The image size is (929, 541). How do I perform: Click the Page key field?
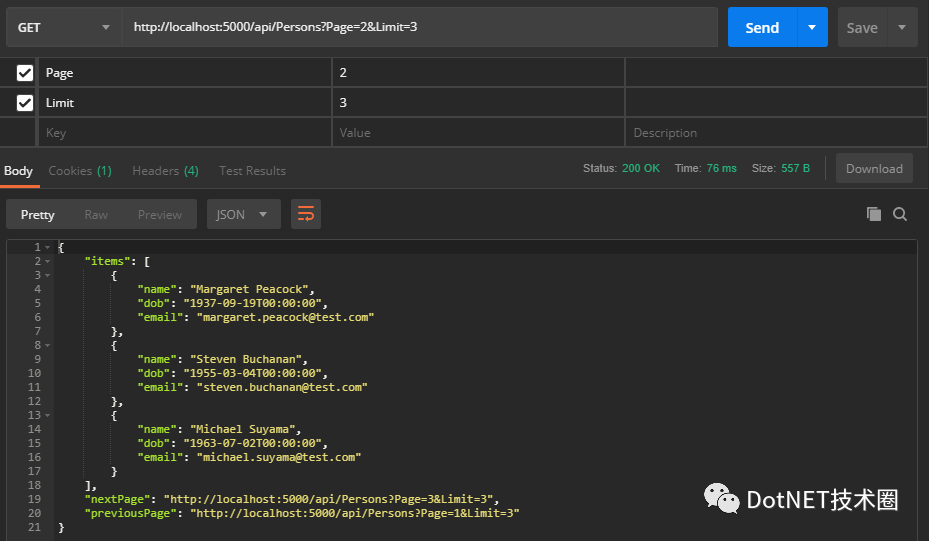click(185, 73)
